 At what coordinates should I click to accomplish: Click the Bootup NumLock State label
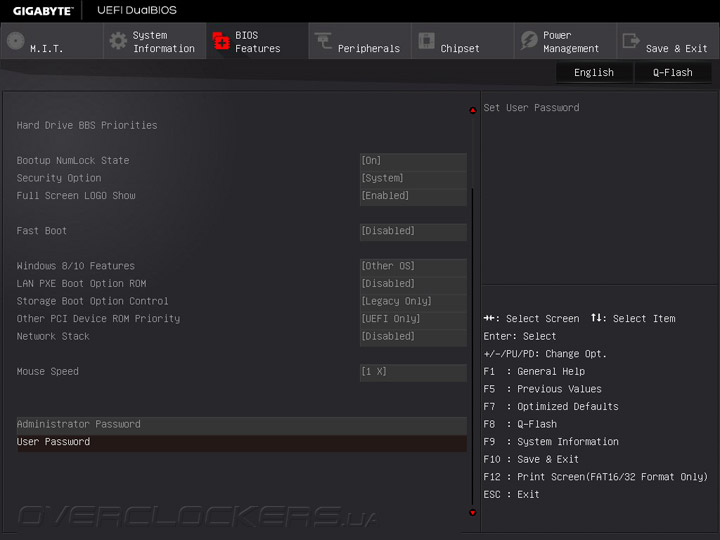73,161
